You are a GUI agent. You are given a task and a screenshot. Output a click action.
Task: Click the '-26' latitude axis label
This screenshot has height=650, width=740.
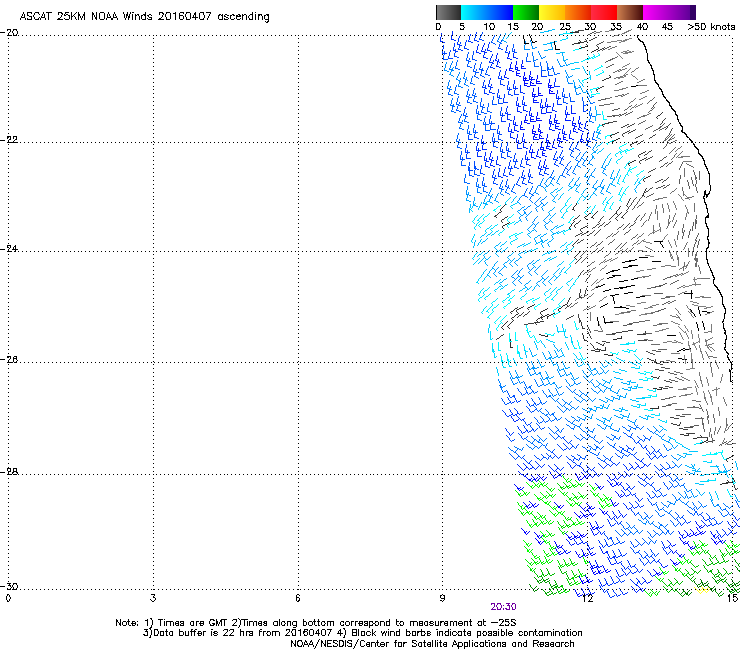click(9, 360)
